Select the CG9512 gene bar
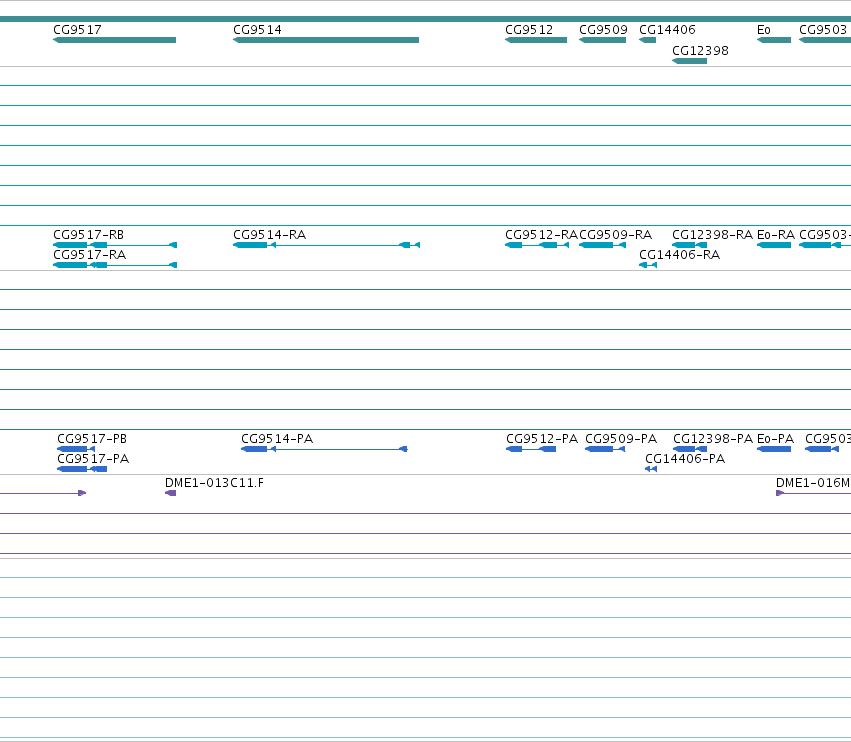Viewport: 851px width, 742px height. coord(536,40)
